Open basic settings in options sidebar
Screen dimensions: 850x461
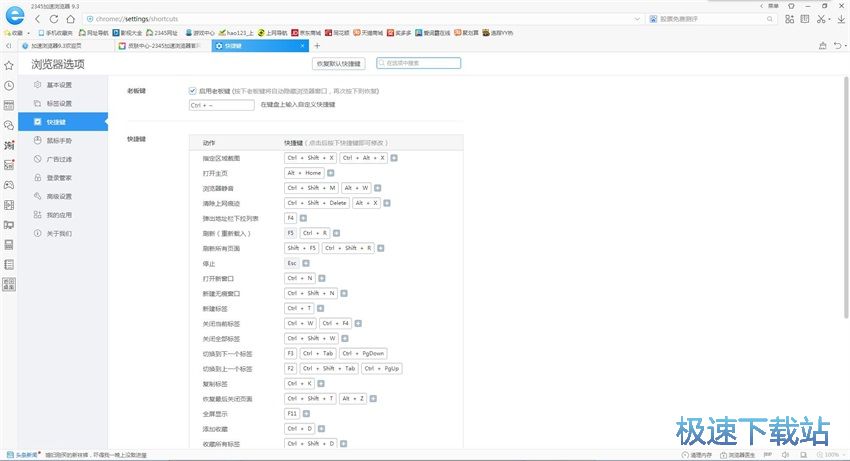[63, 85]
